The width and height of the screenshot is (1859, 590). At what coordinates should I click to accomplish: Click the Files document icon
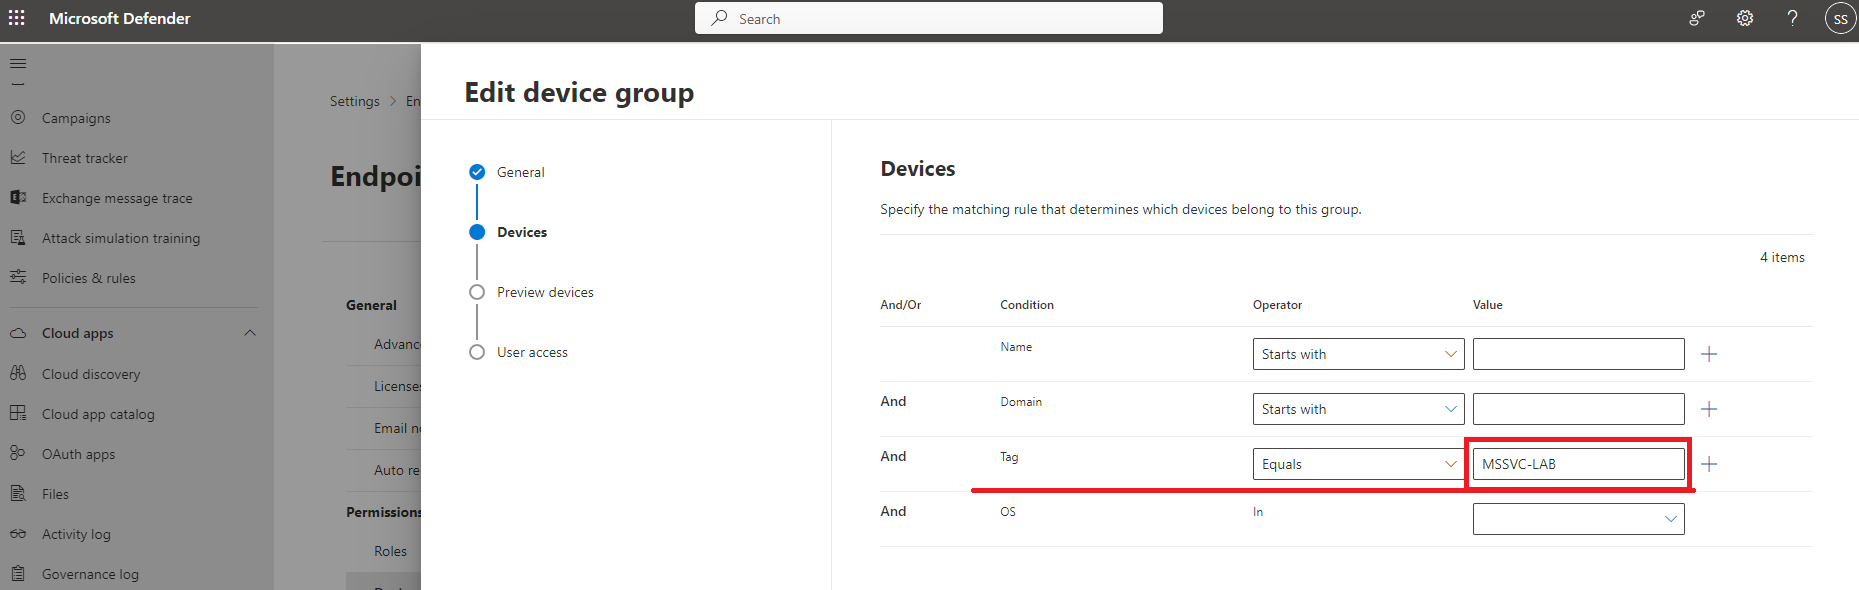[18, 493]
